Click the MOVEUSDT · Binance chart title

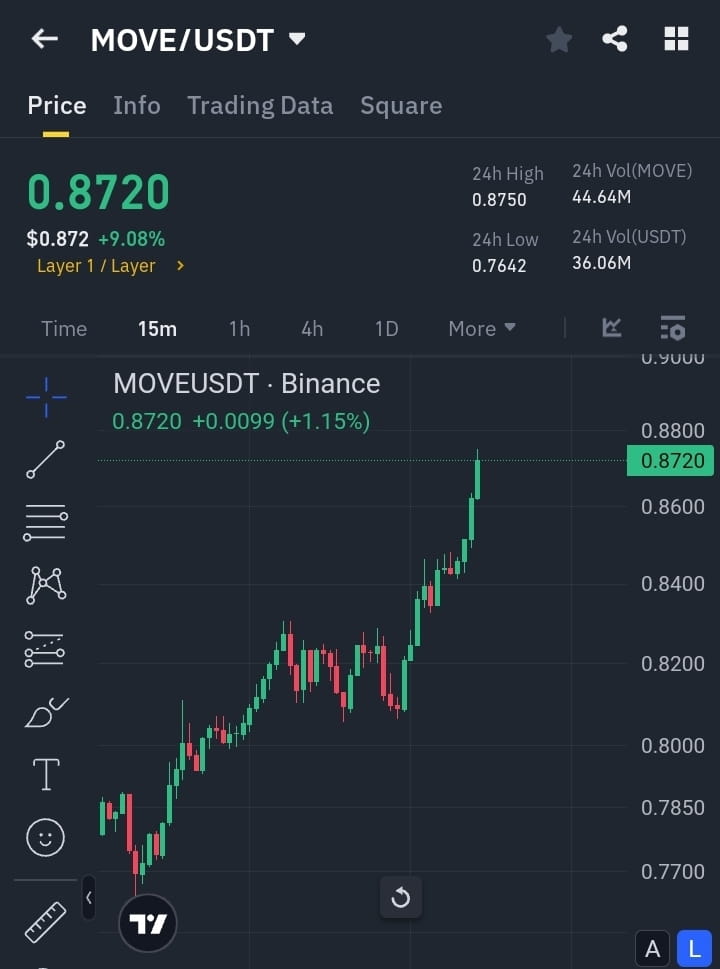pyautogui.click(x=247, y=384)
